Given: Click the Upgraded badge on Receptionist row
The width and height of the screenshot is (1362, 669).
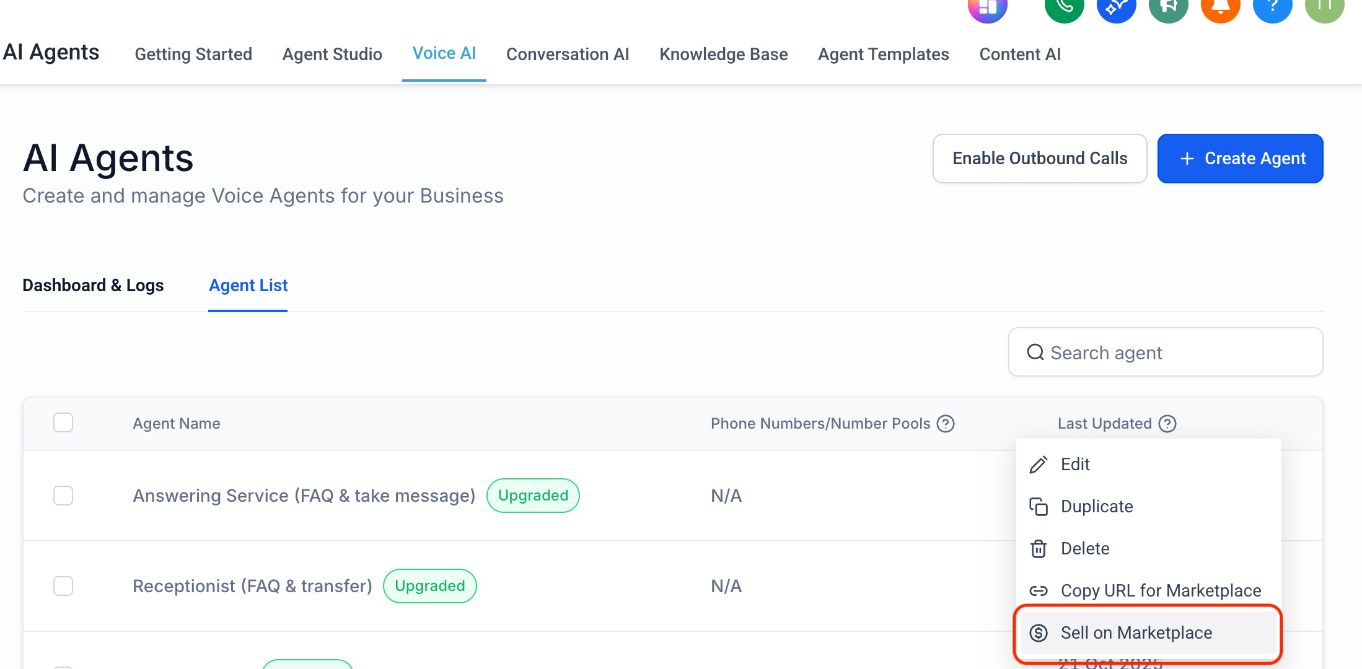Looking at the screenshot, I should coord(430,586).
